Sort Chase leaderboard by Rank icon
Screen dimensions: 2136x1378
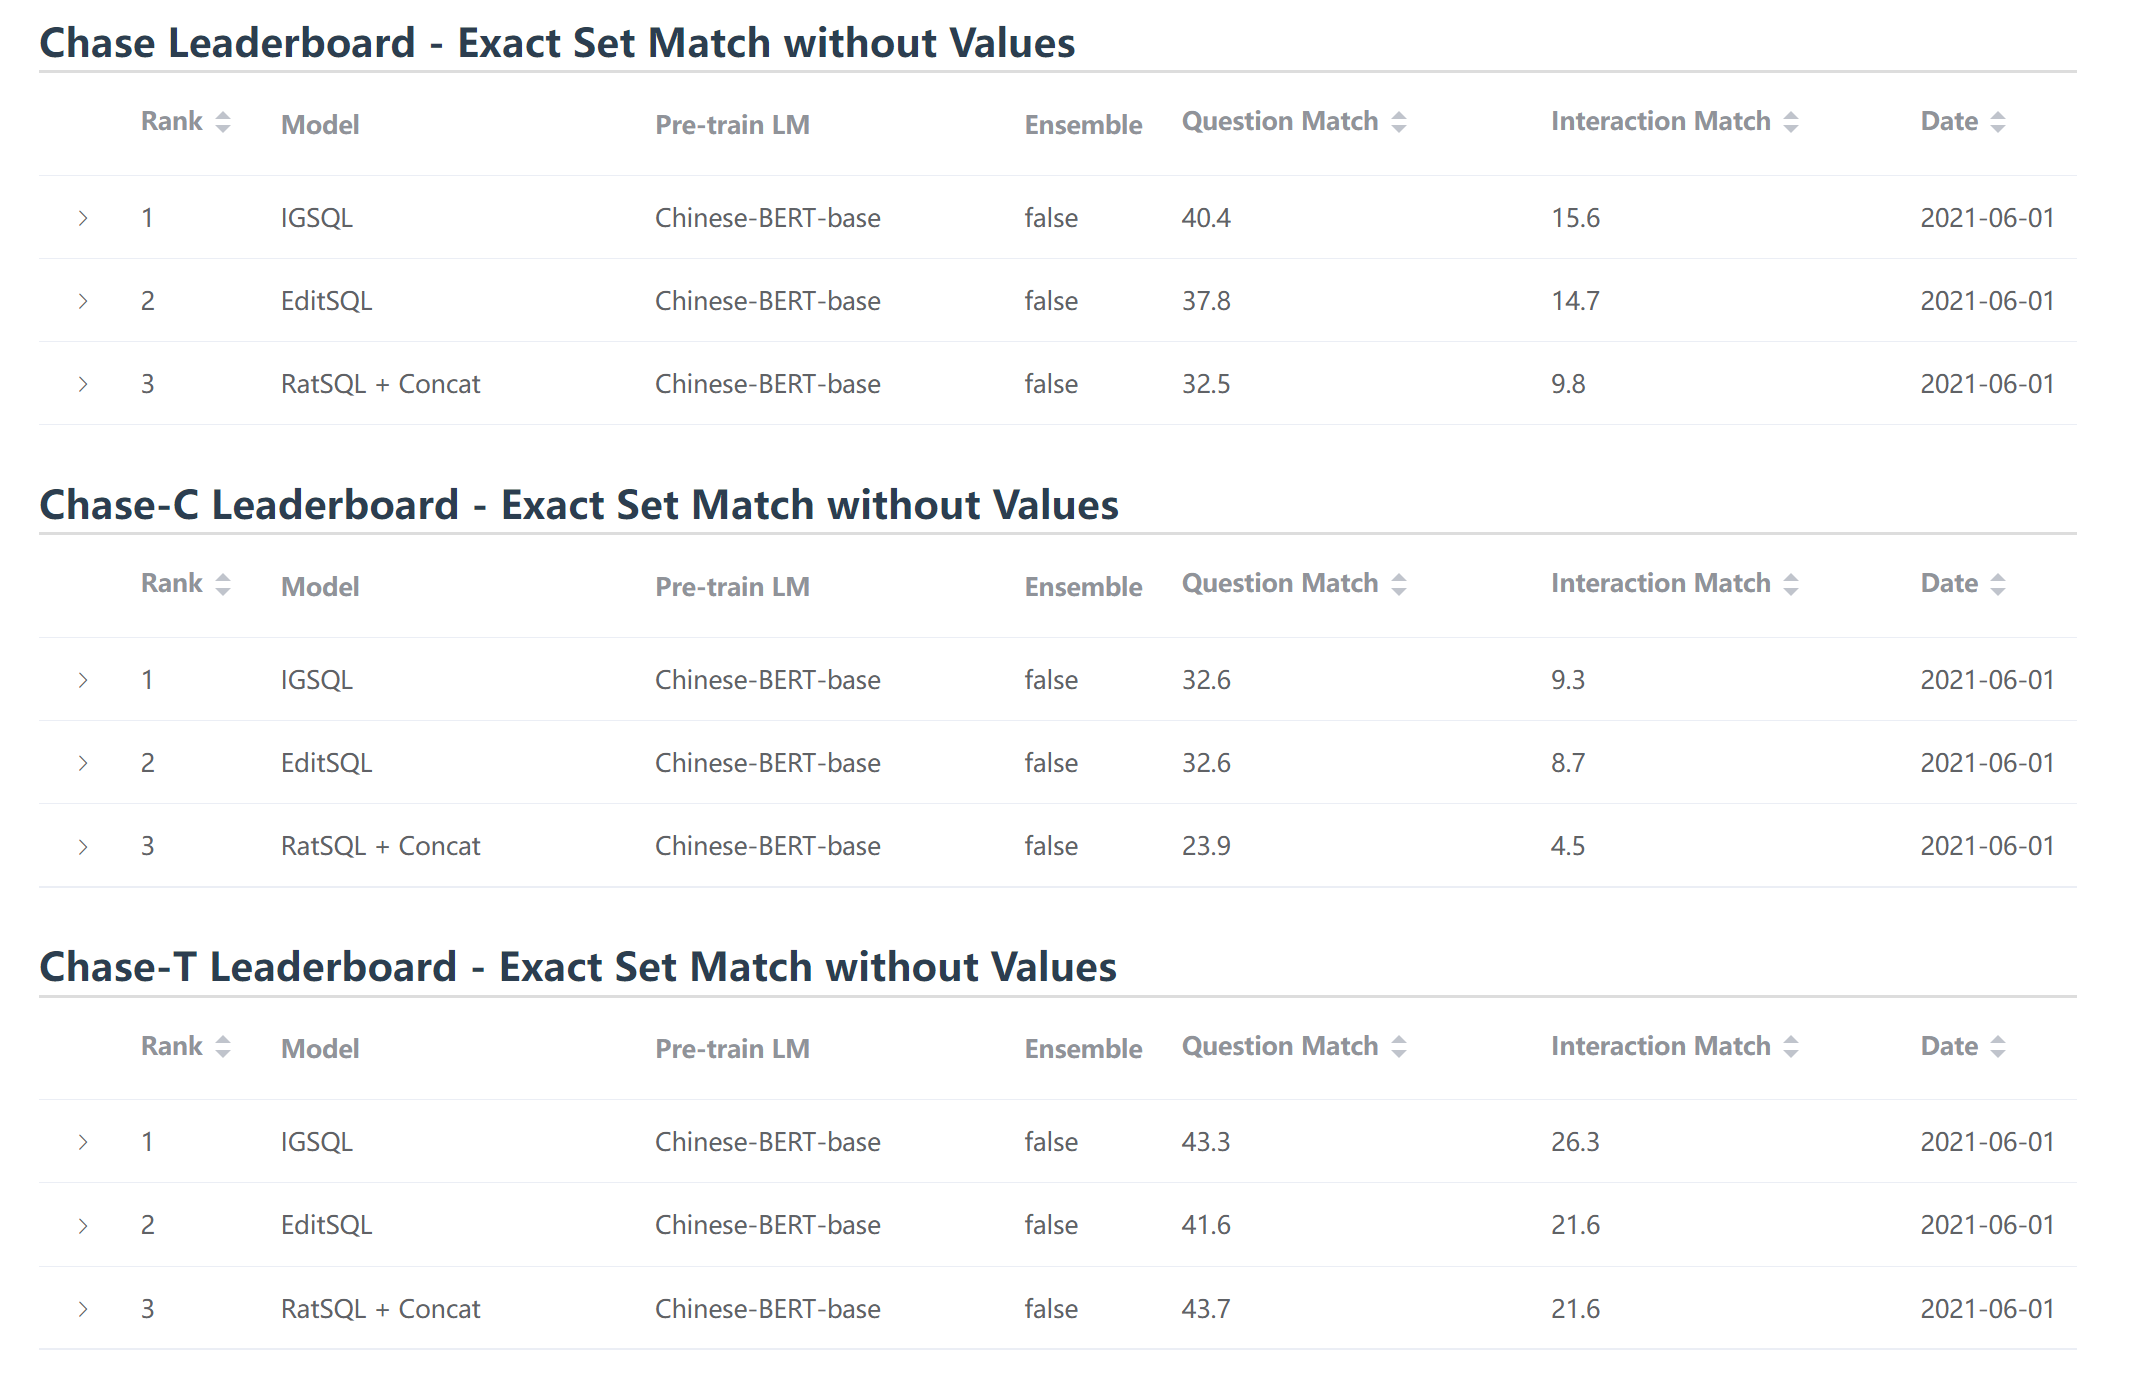point(223,122)
